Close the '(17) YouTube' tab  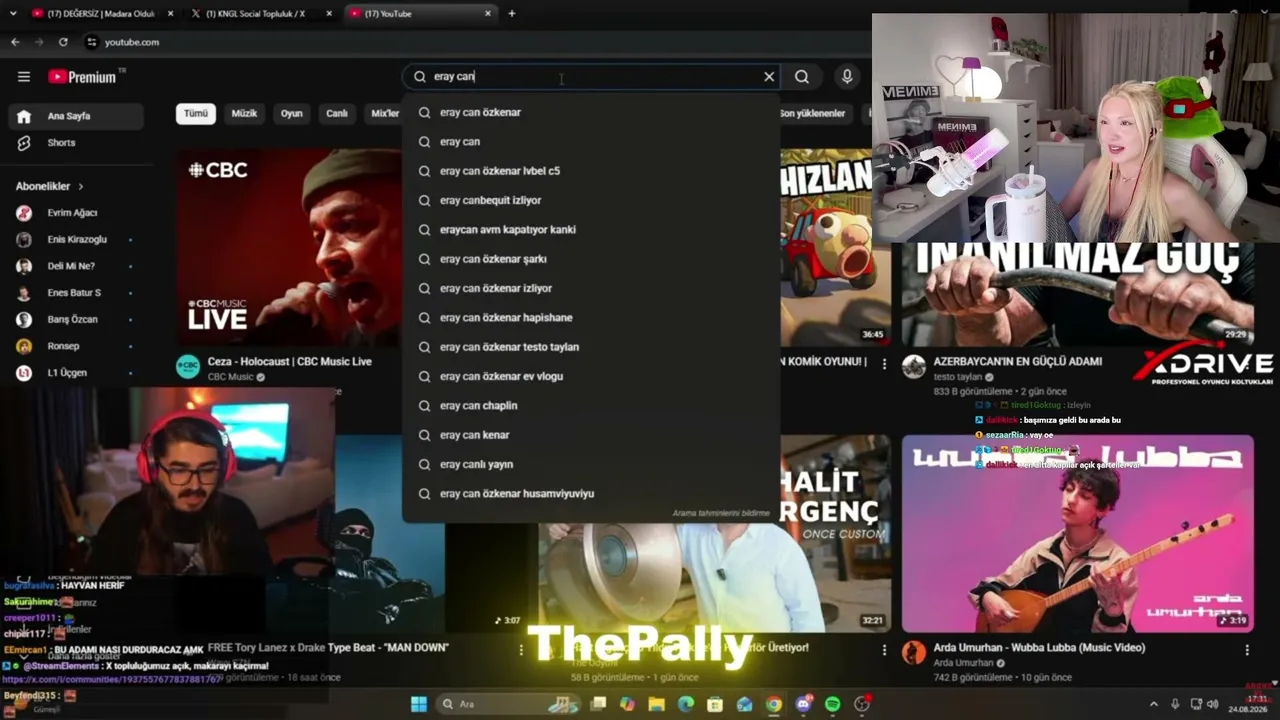(x=488, y=13)
